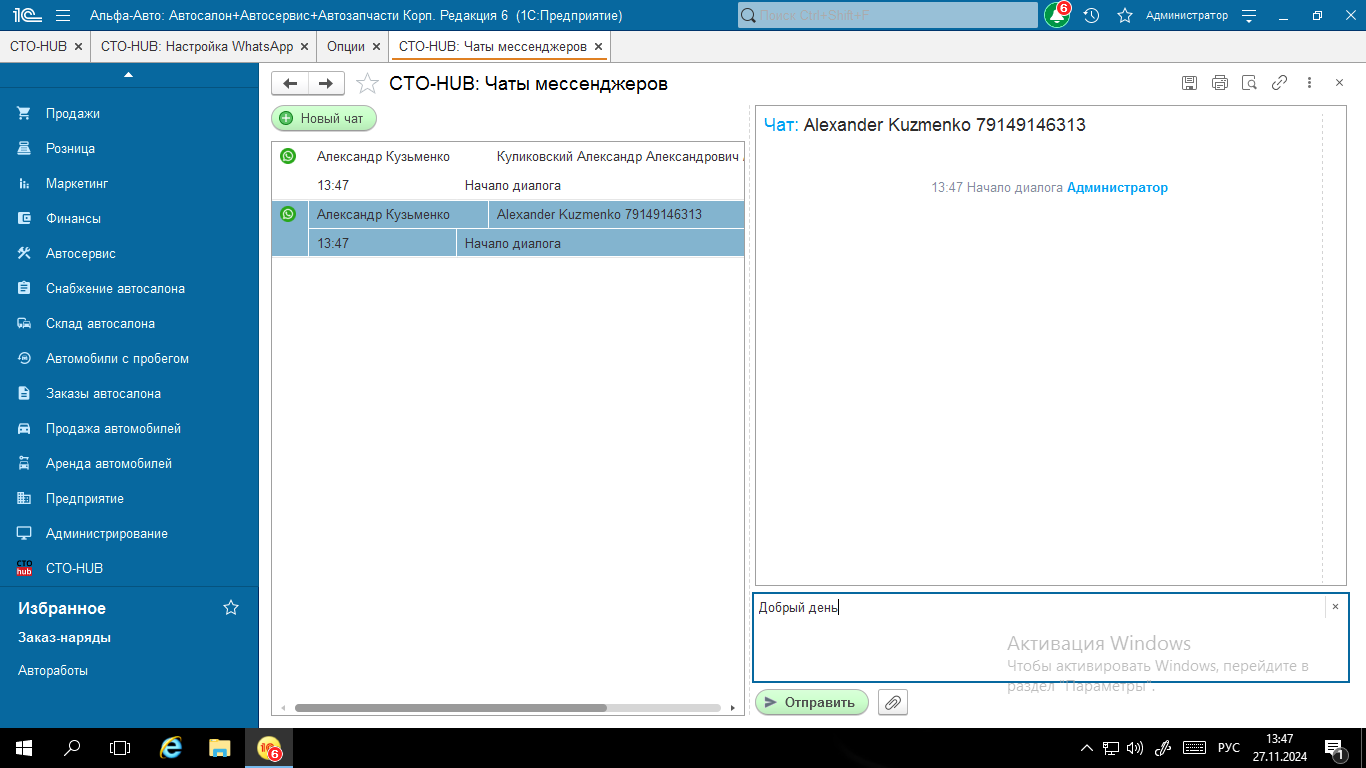Open the Автомобили с пробегом section
1366x768 pixels.
tap(129, 359)
